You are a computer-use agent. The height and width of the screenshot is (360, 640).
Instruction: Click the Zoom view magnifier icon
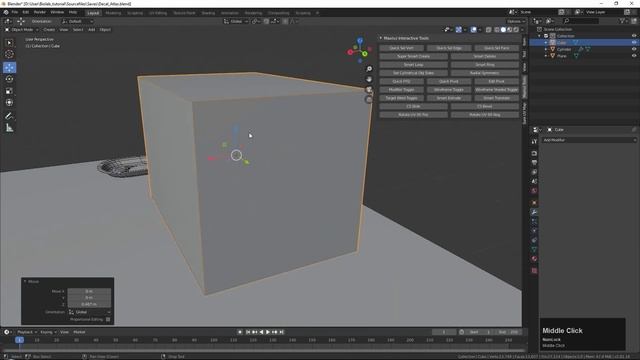pos(369,69)
